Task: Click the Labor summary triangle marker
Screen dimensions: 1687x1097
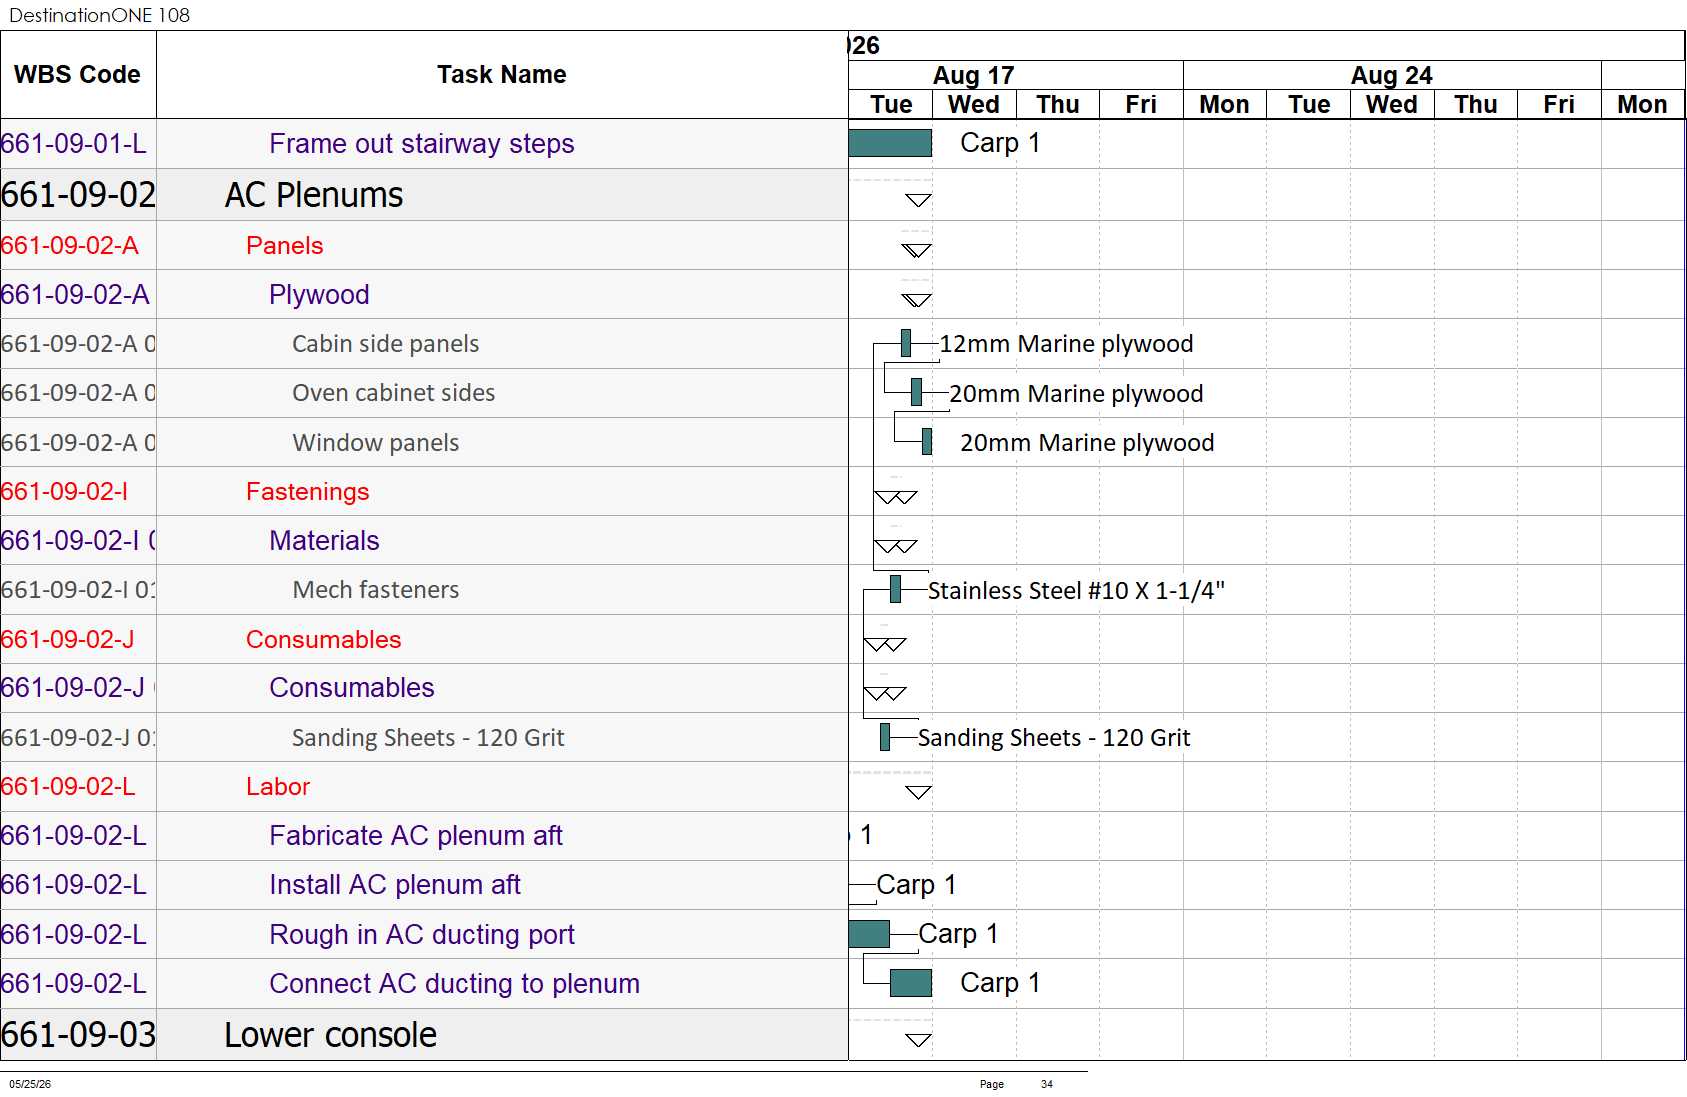Action: (x=918, y=792)
